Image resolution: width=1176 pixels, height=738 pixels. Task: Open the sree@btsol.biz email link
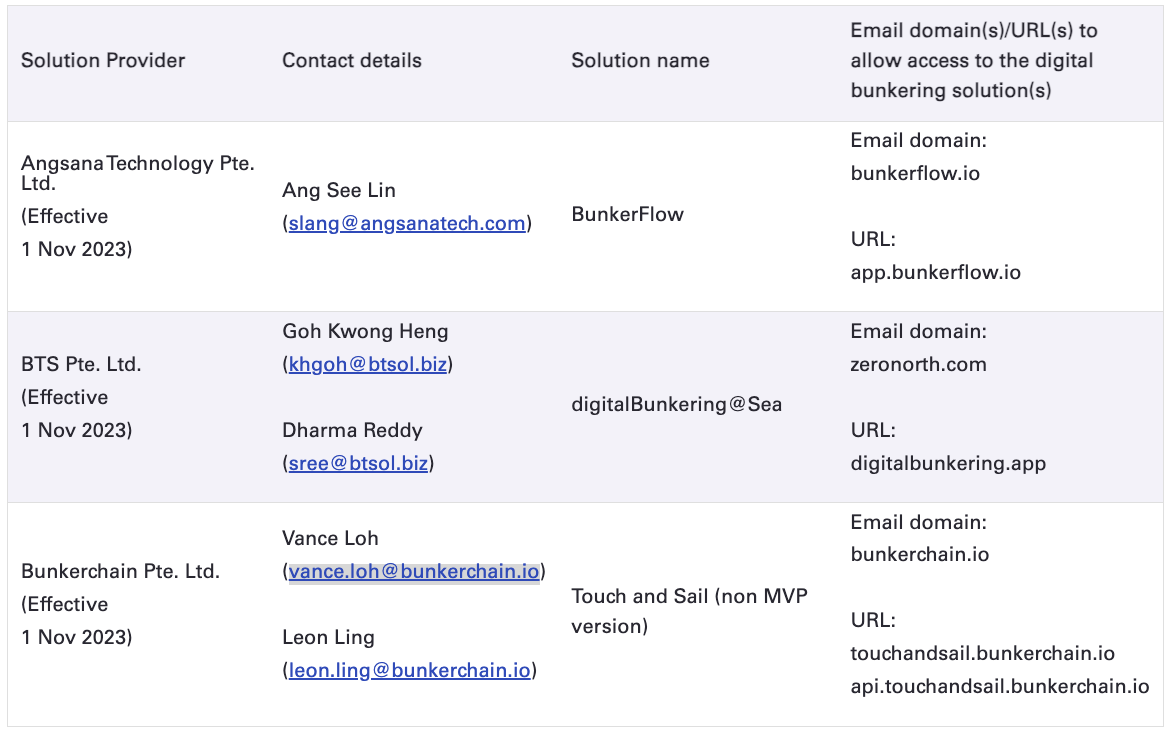coord(358,463)
